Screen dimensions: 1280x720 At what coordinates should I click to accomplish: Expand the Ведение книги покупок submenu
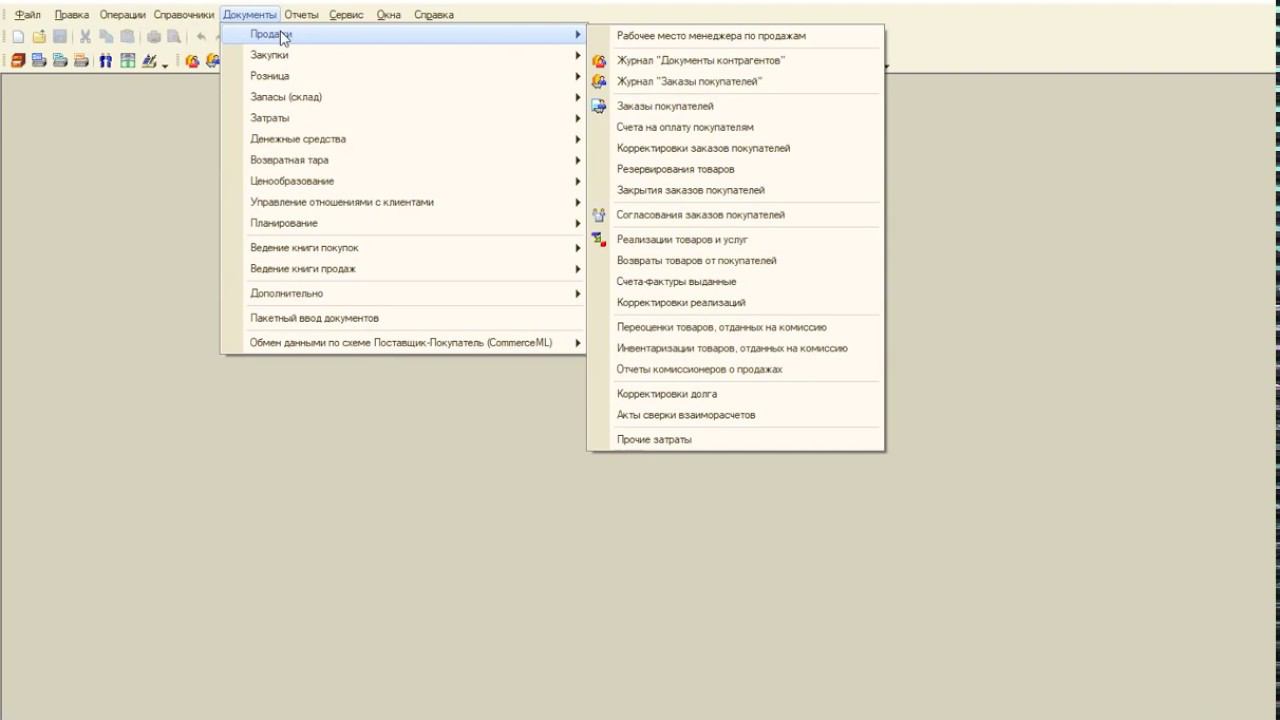[x=403, y=248]
